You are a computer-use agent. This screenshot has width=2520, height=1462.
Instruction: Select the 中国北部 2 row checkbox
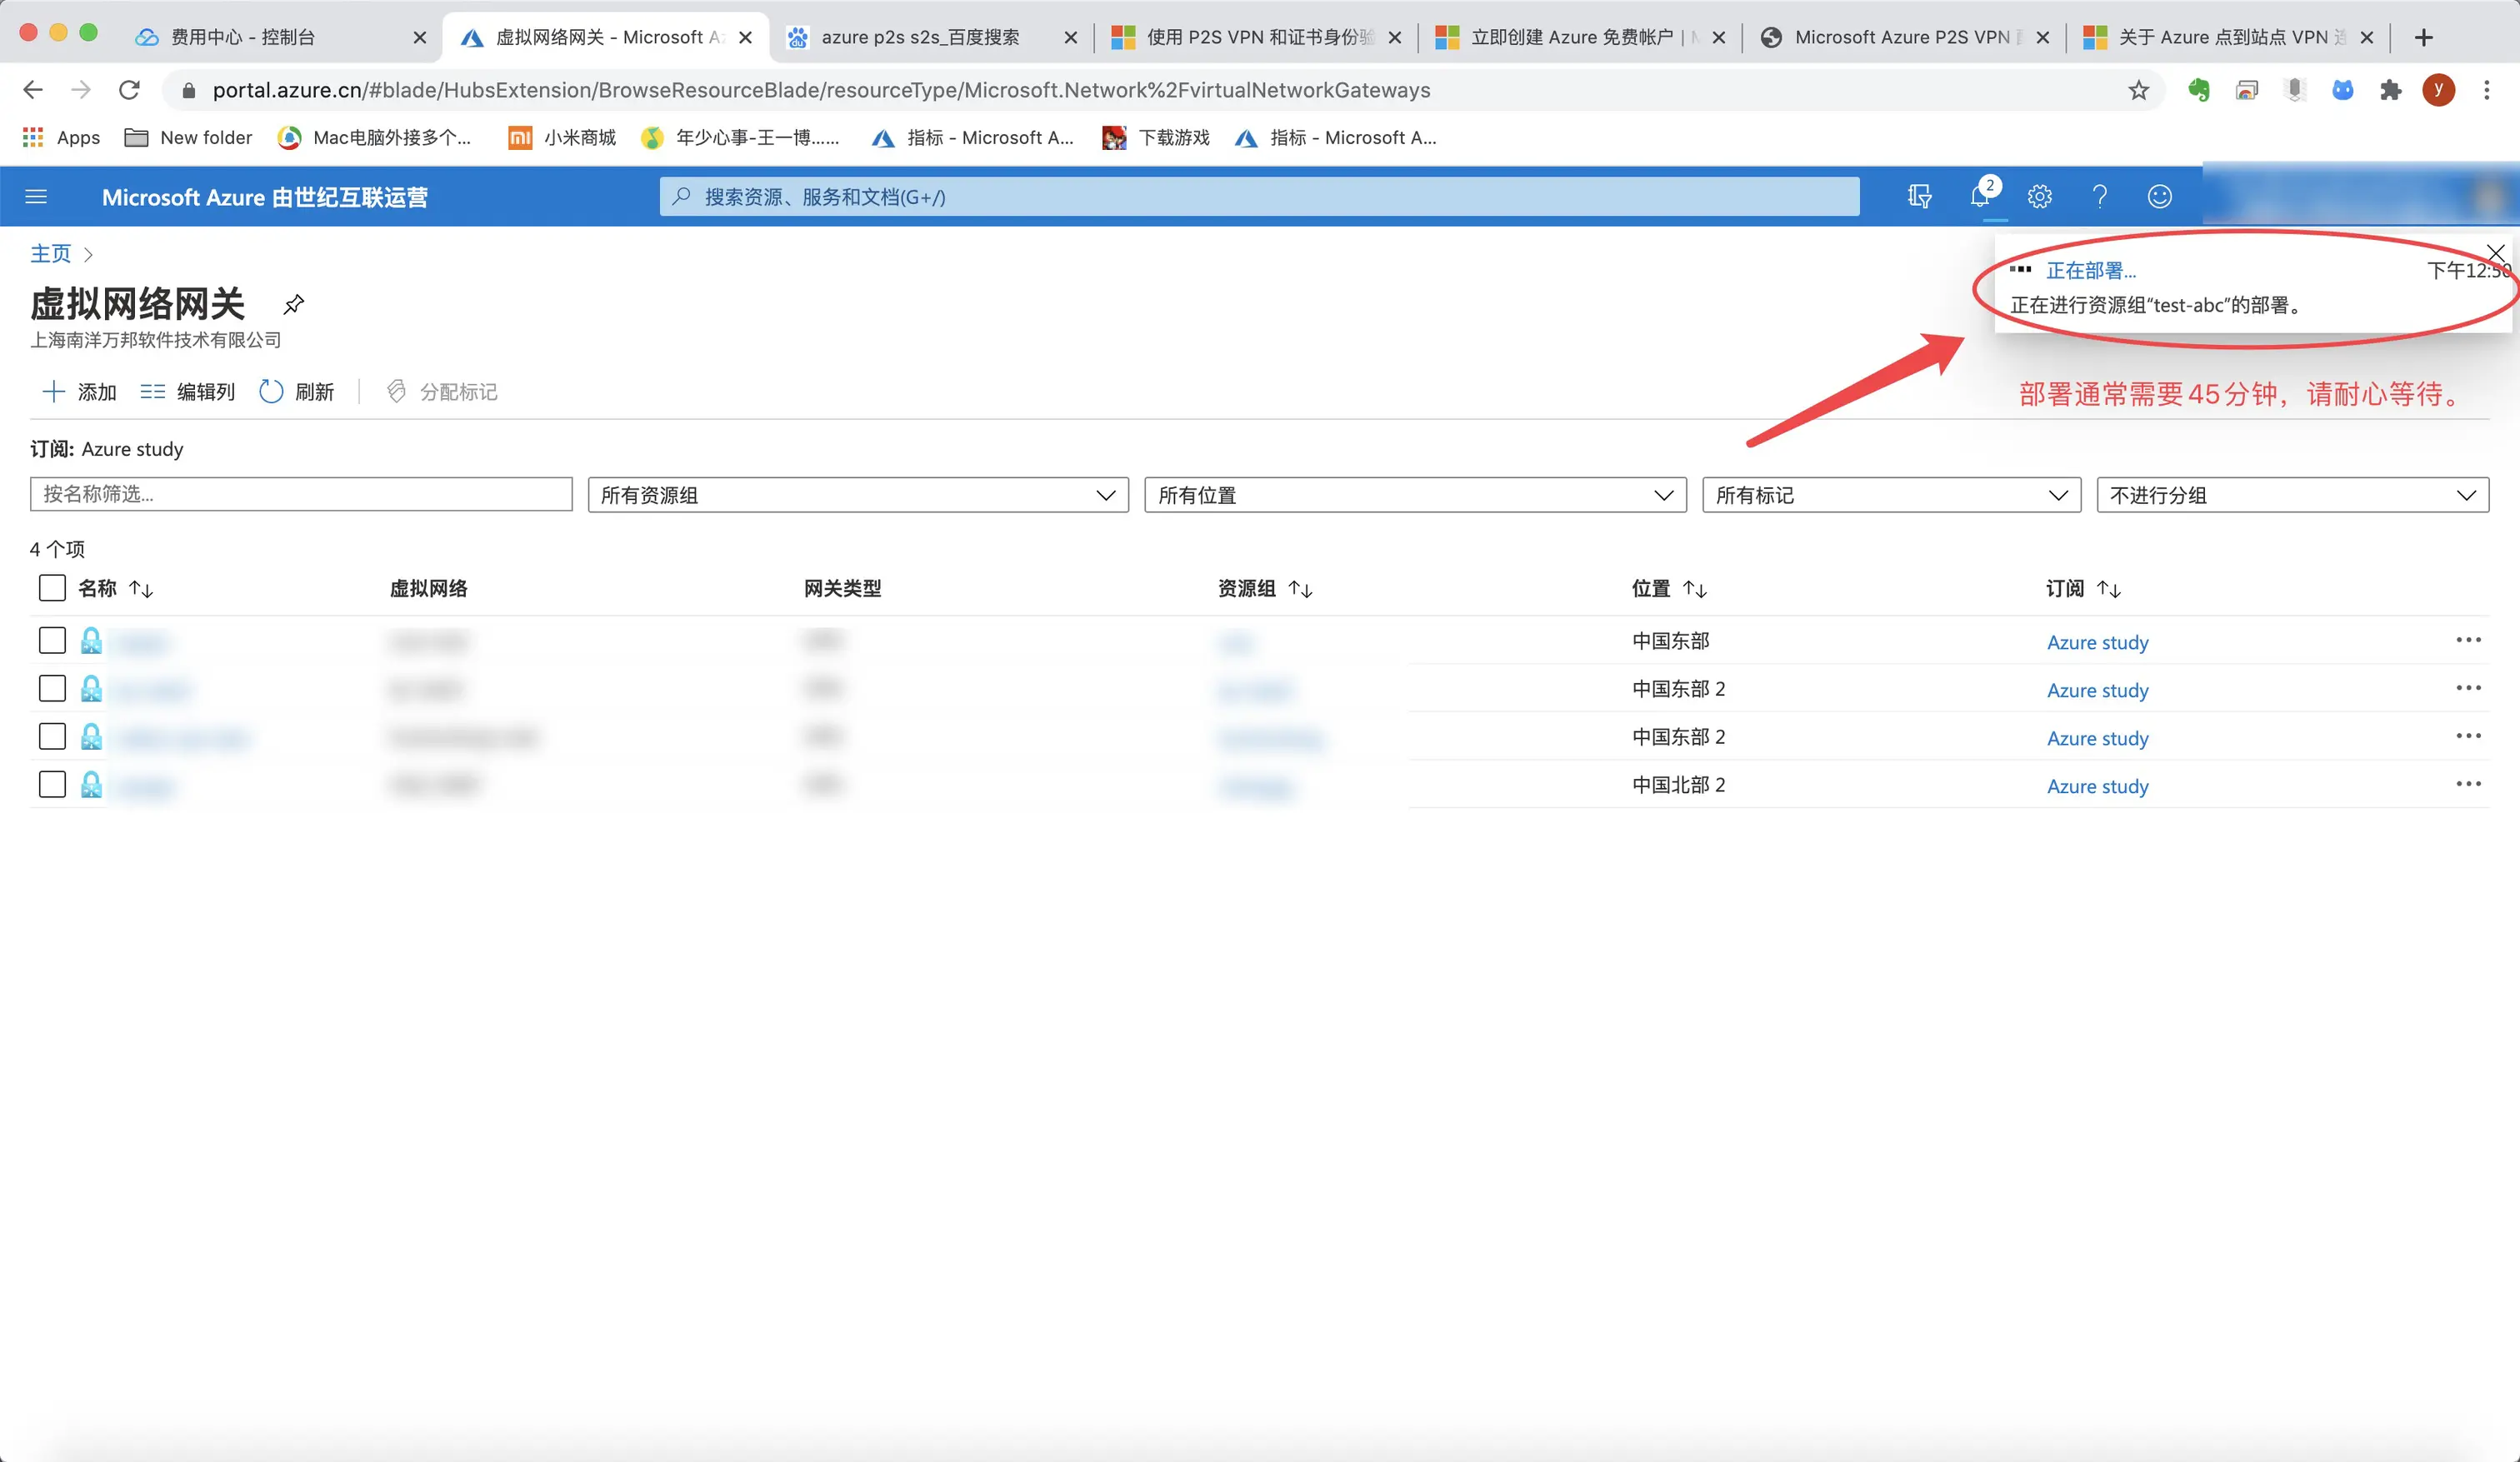pyautogui.click(x=52, y=785)
